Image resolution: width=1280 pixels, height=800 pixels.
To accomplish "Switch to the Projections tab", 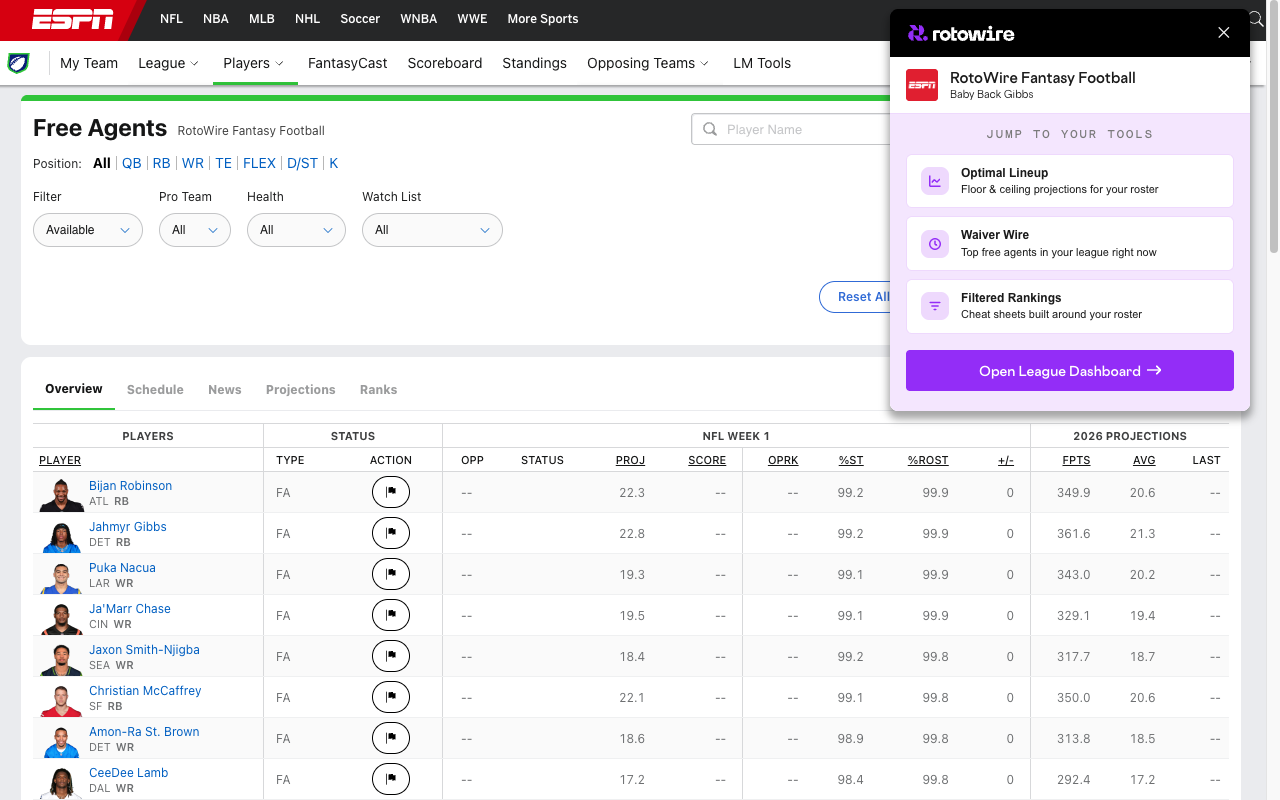I will pos(301,390).
